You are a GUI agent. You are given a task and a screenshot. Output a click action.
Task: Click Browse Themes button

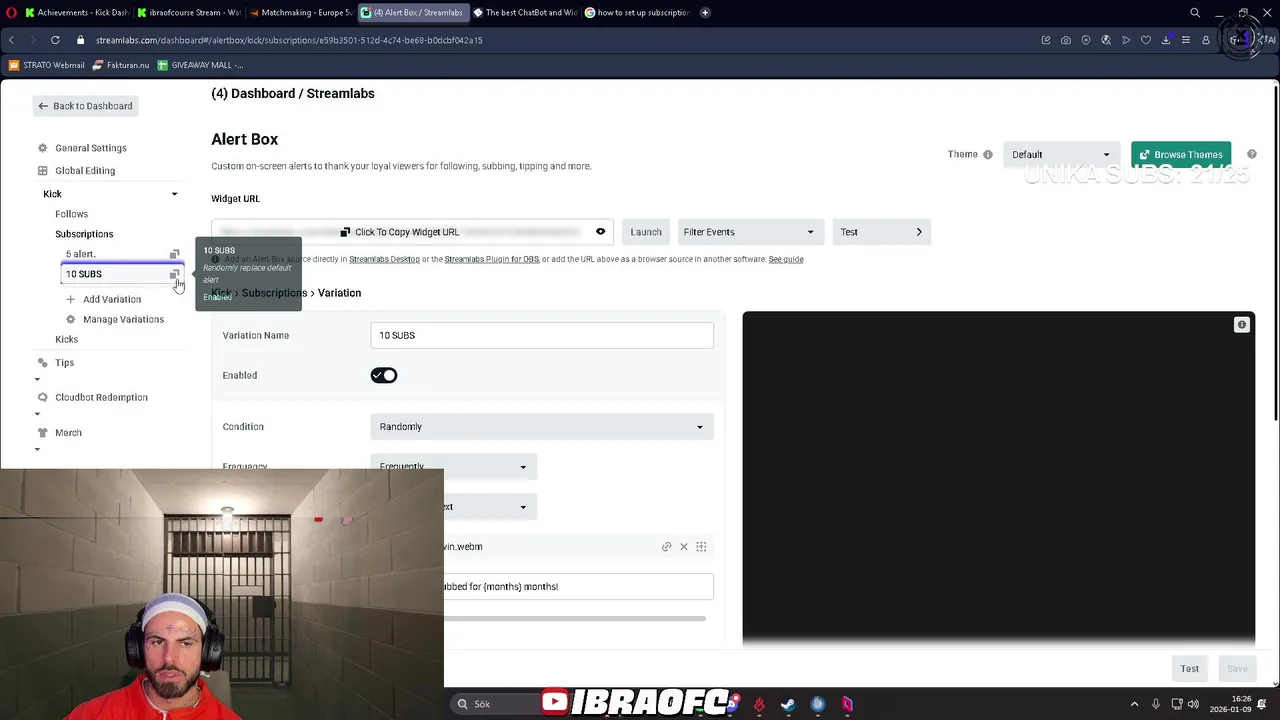click(x=1181, y=155)
